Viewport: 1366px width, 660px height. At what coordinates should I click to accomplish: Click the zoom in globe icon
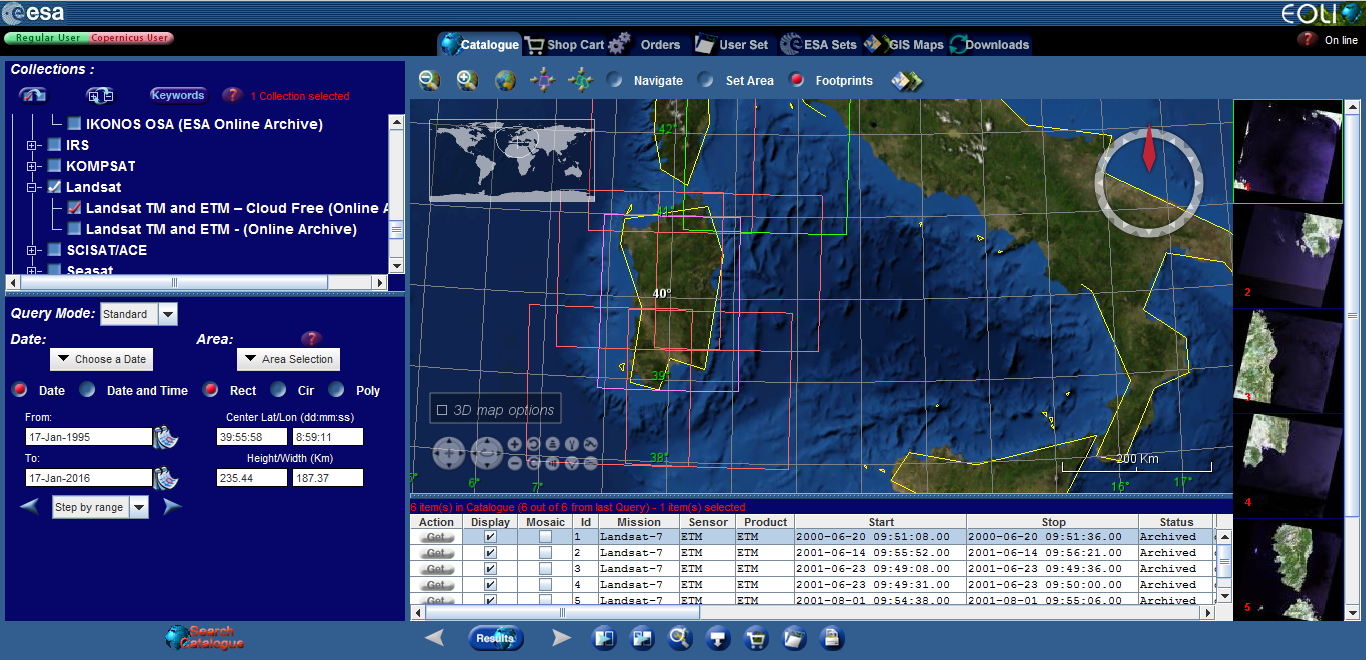(x=467, y=80)
